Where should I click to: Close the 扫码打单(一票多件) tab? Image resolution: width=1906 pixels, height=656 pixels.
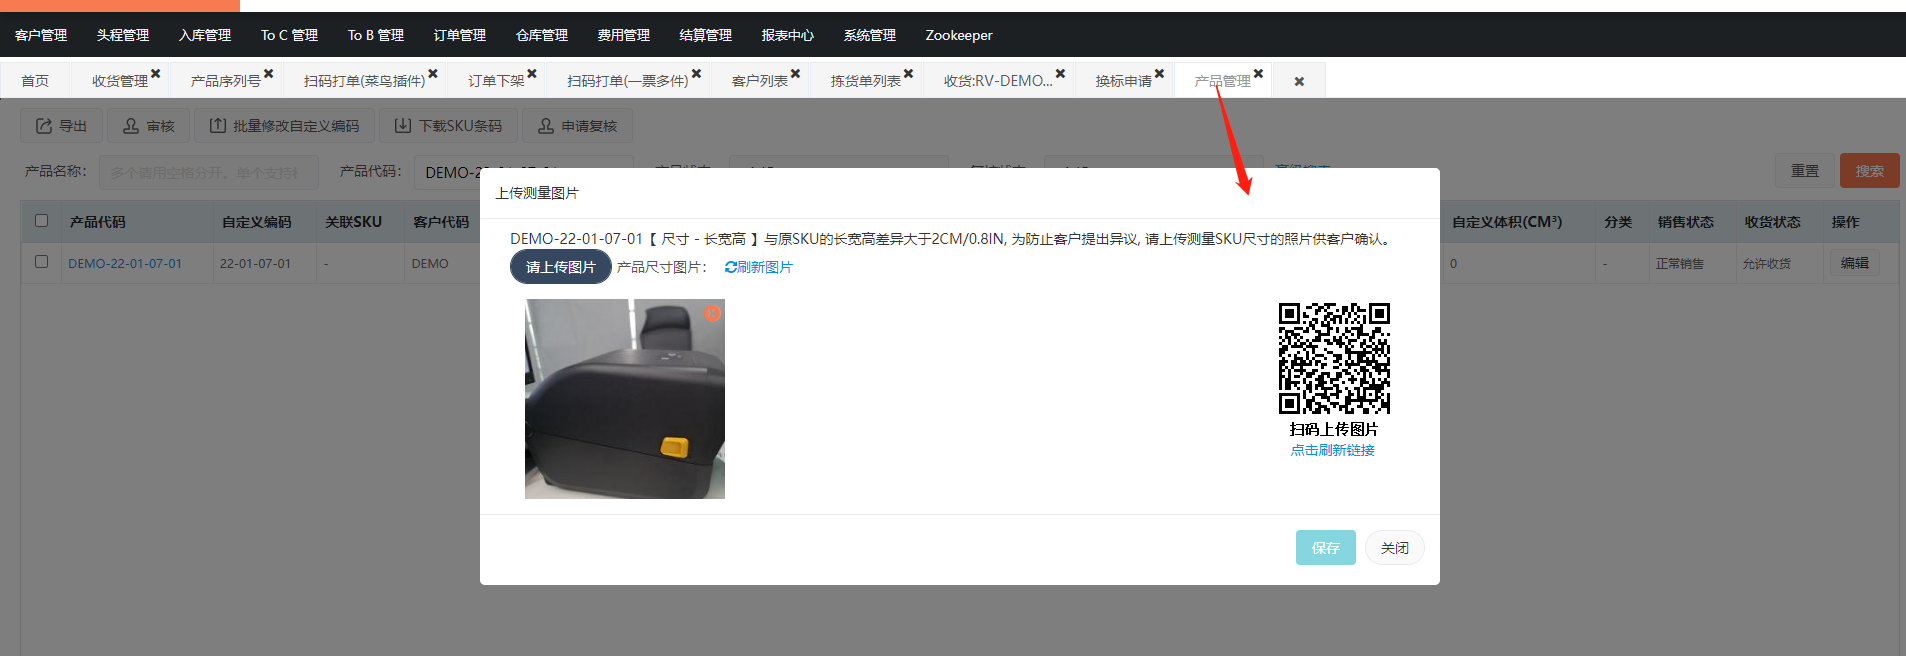coord(696,73)
